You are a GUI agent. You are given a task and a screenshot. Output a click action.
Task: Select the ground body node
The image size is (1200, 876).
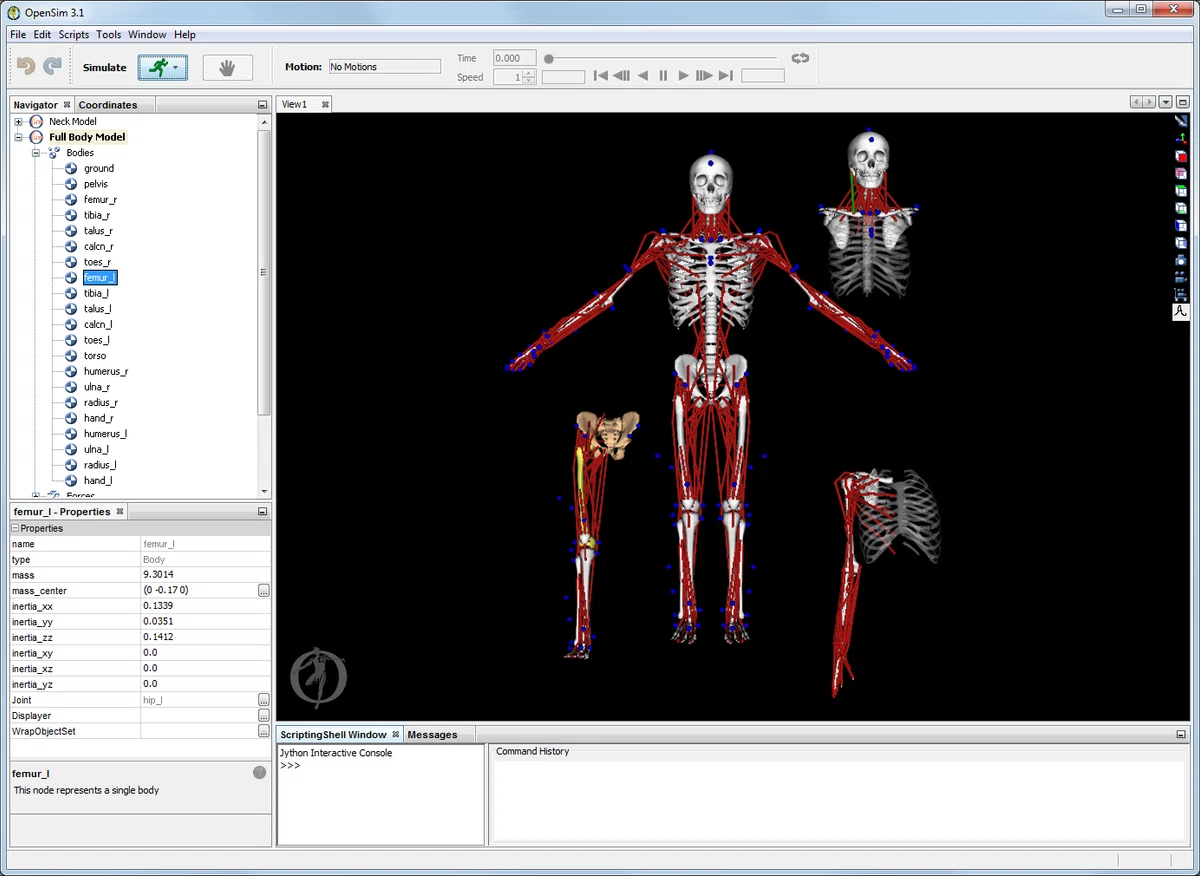(x=99, y=168)
